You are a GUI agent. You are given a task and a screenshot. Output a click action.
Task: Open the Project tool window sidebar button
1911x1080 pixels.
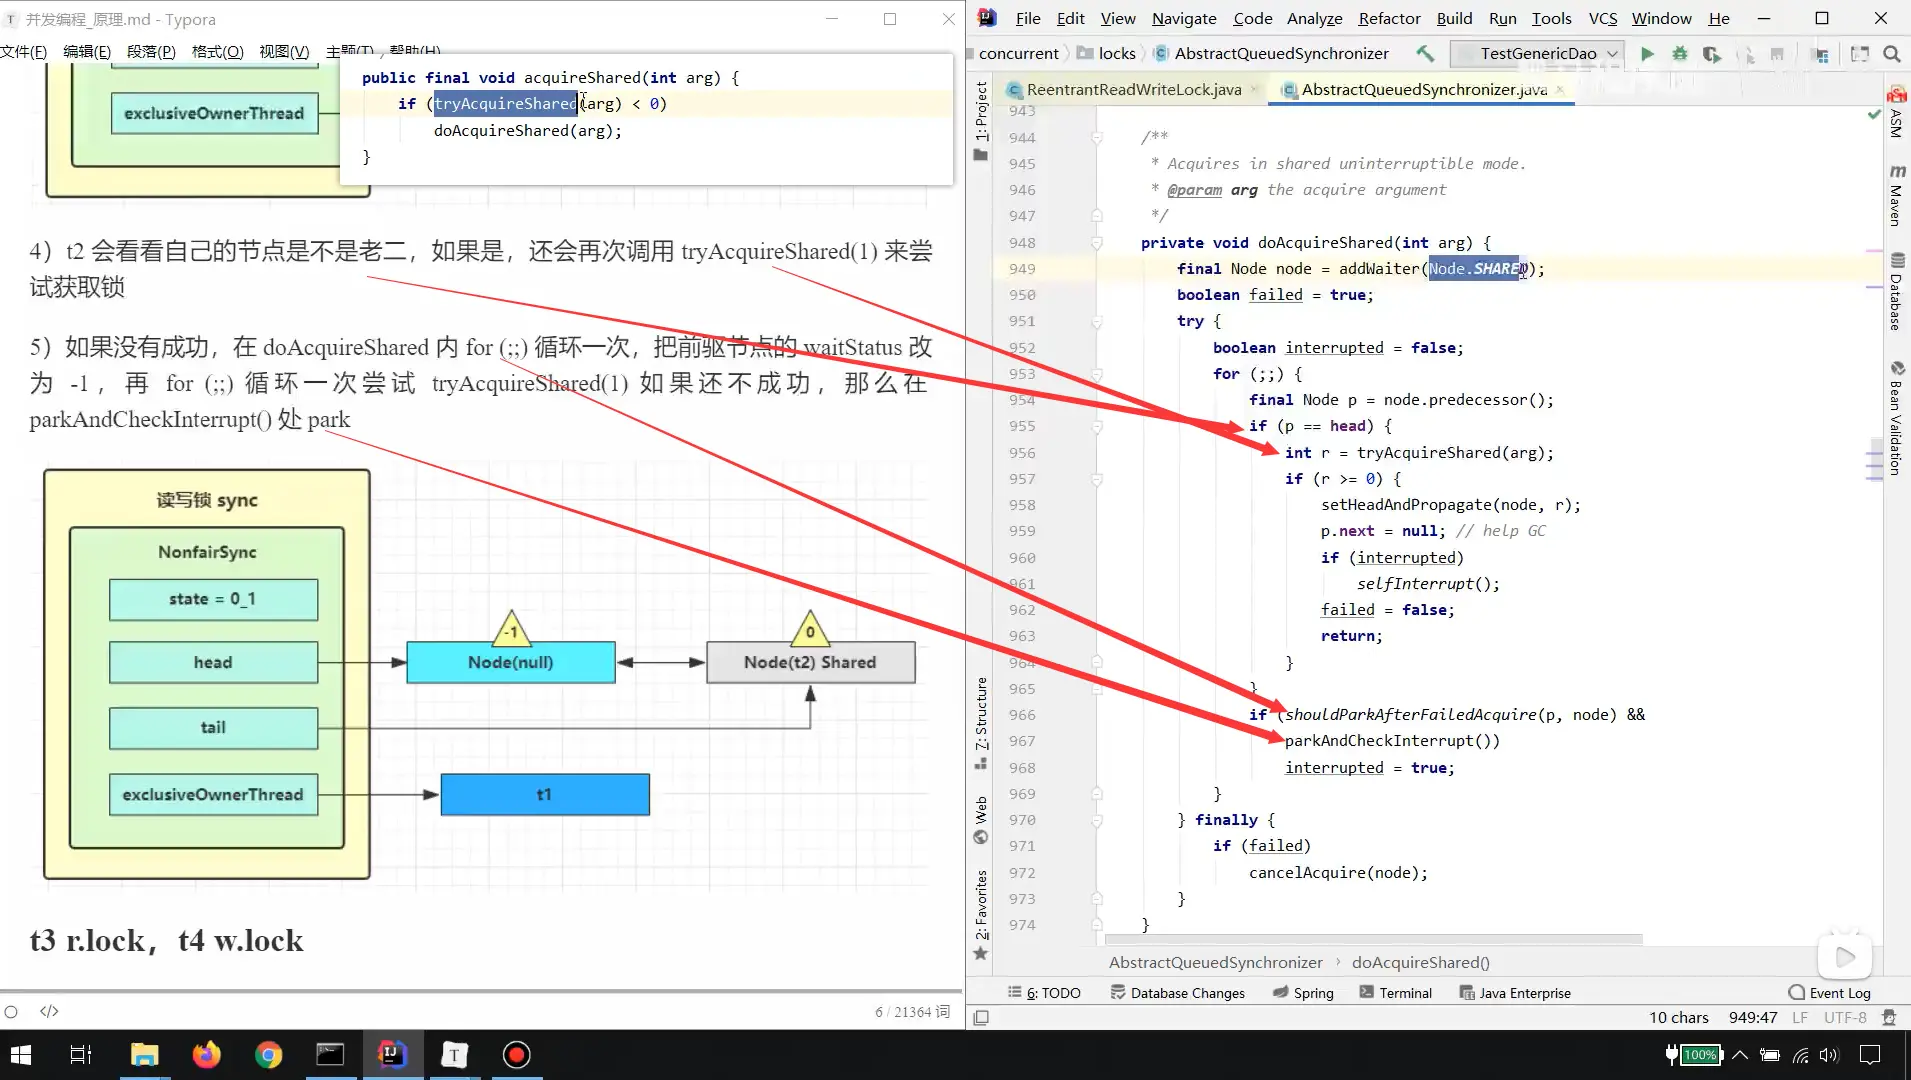coord(981,121)
